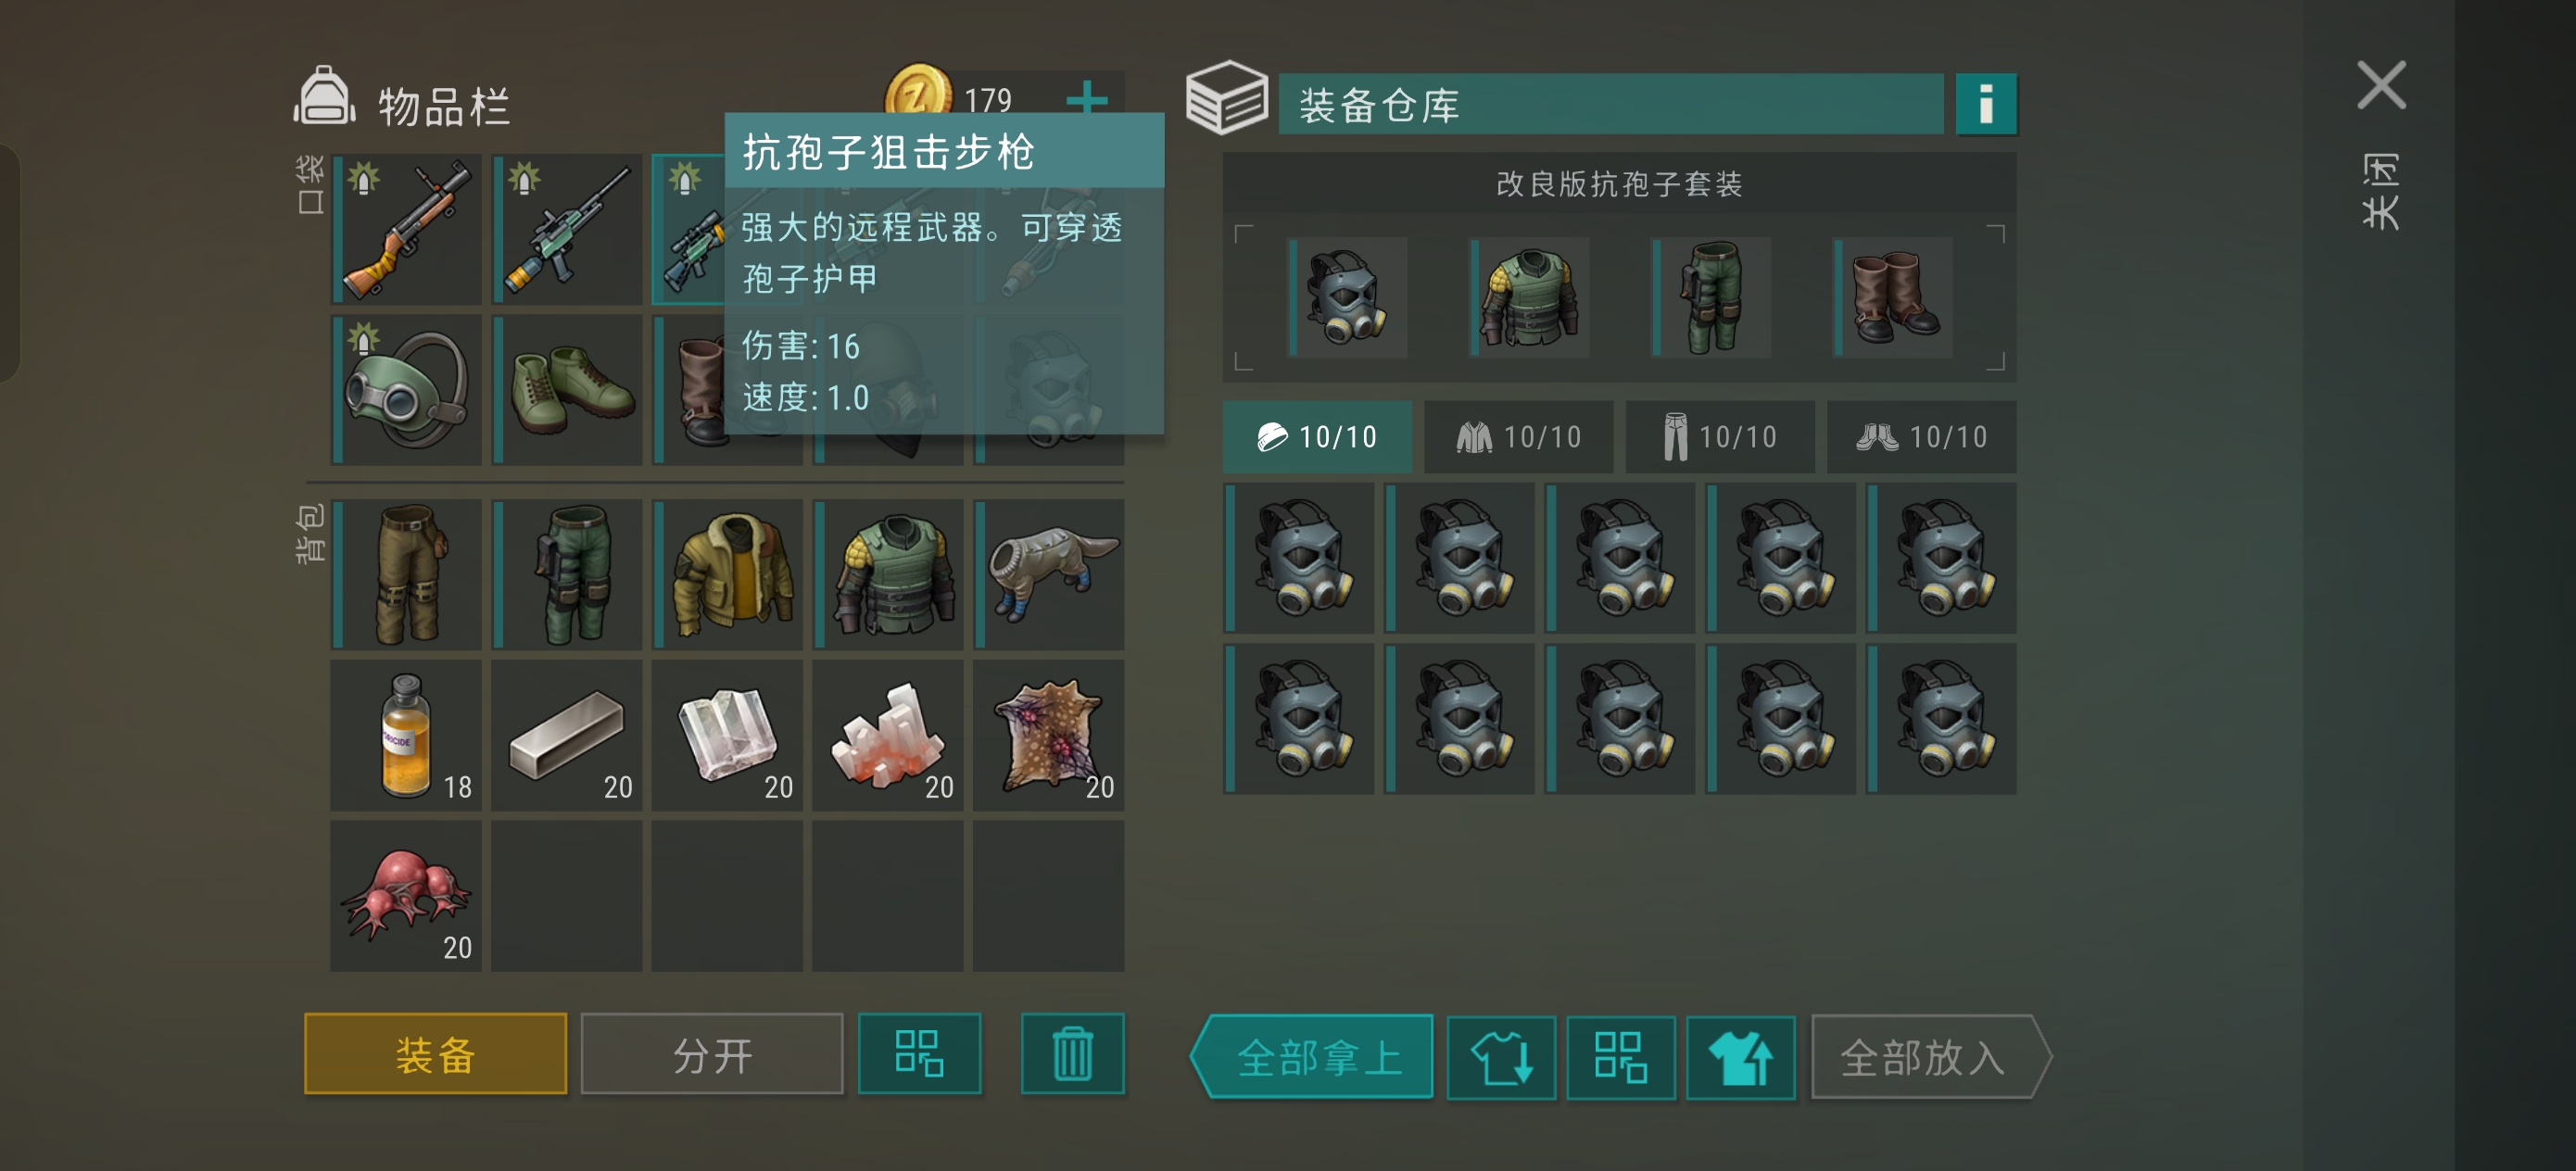Click the 分开 split button
Image resolution: width=2576 pixels, height=1171 pixels.
click(712, 1054)
